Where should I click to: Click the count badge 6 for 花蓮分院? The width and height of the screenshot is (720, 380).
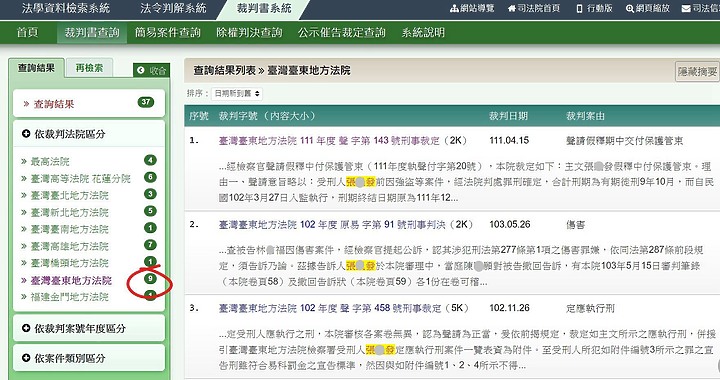tap(150, 177)
